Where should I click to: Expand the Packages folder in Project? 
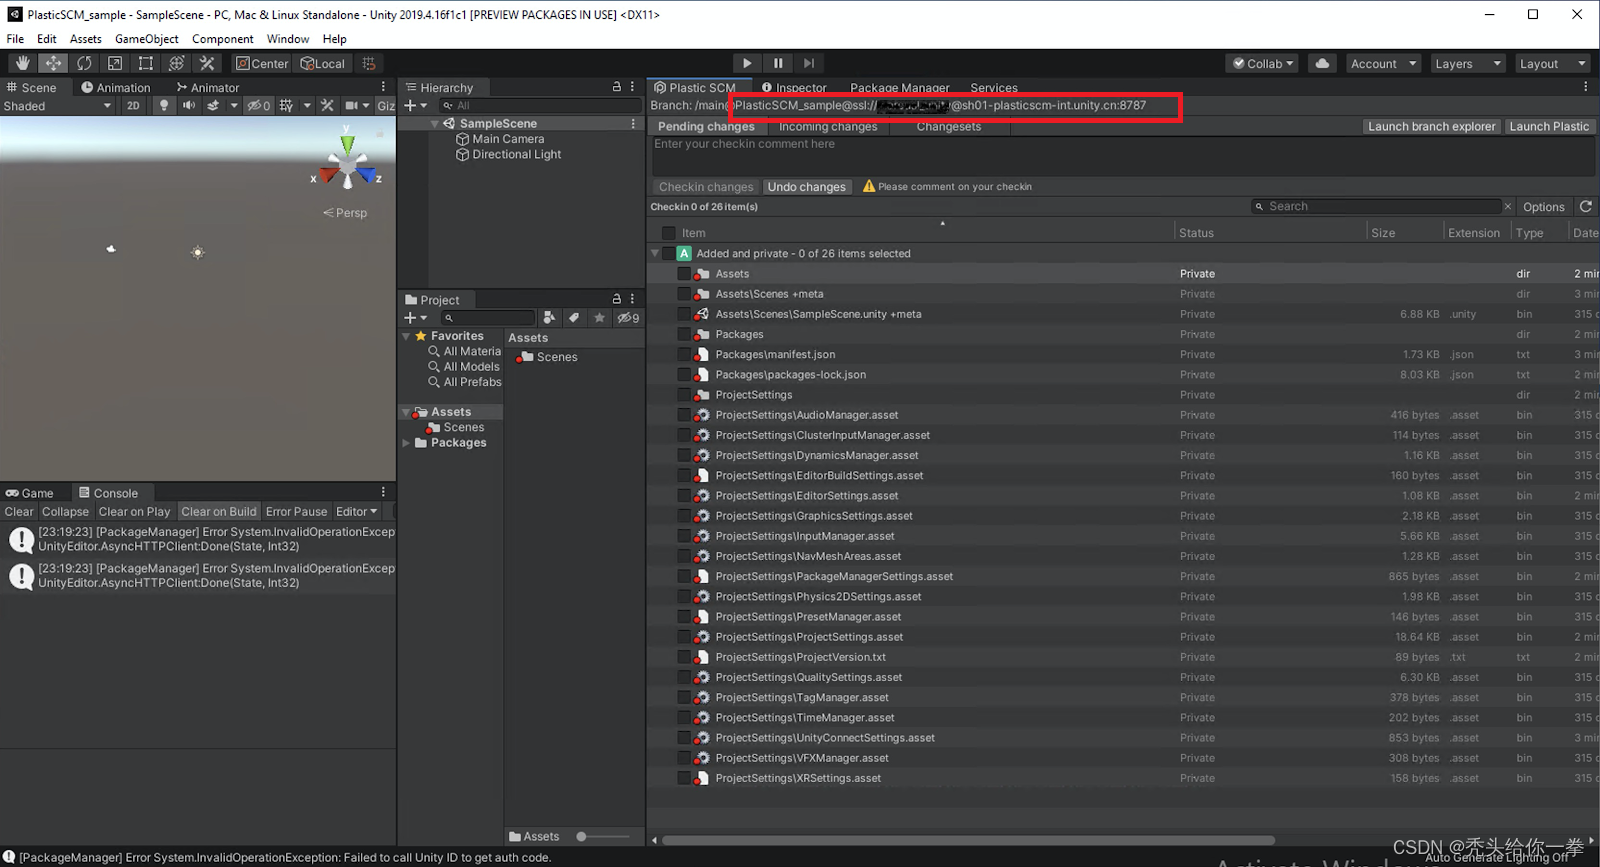coord(406,443)
